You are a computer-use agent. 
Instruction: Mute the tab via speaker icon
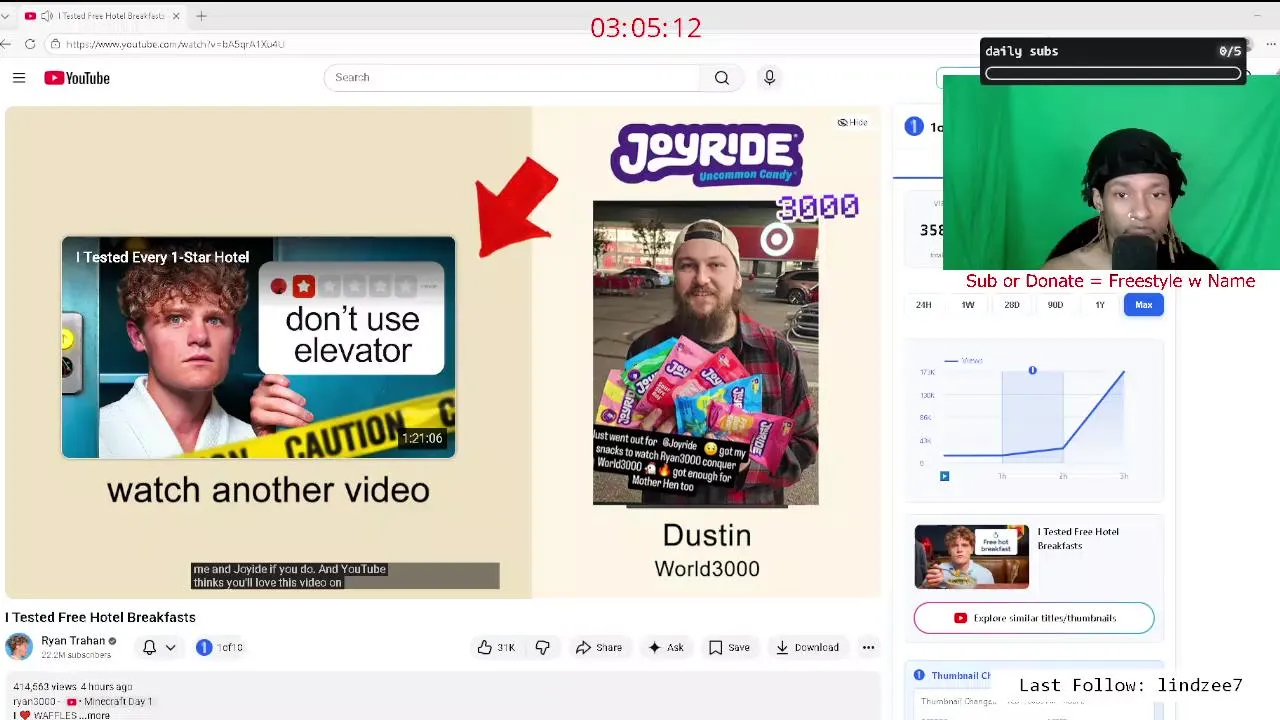(46, 16)
